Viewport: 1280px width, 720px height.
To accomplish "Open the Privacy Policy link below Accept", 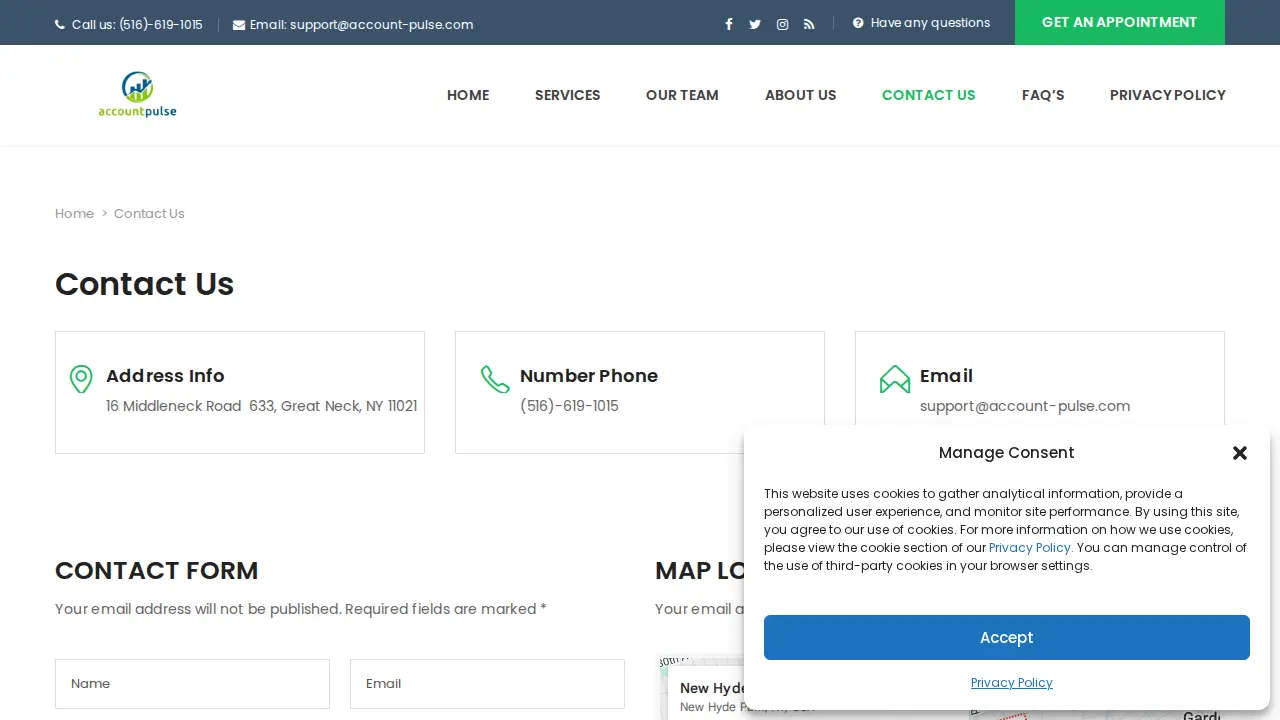I will coord(1012,682).
